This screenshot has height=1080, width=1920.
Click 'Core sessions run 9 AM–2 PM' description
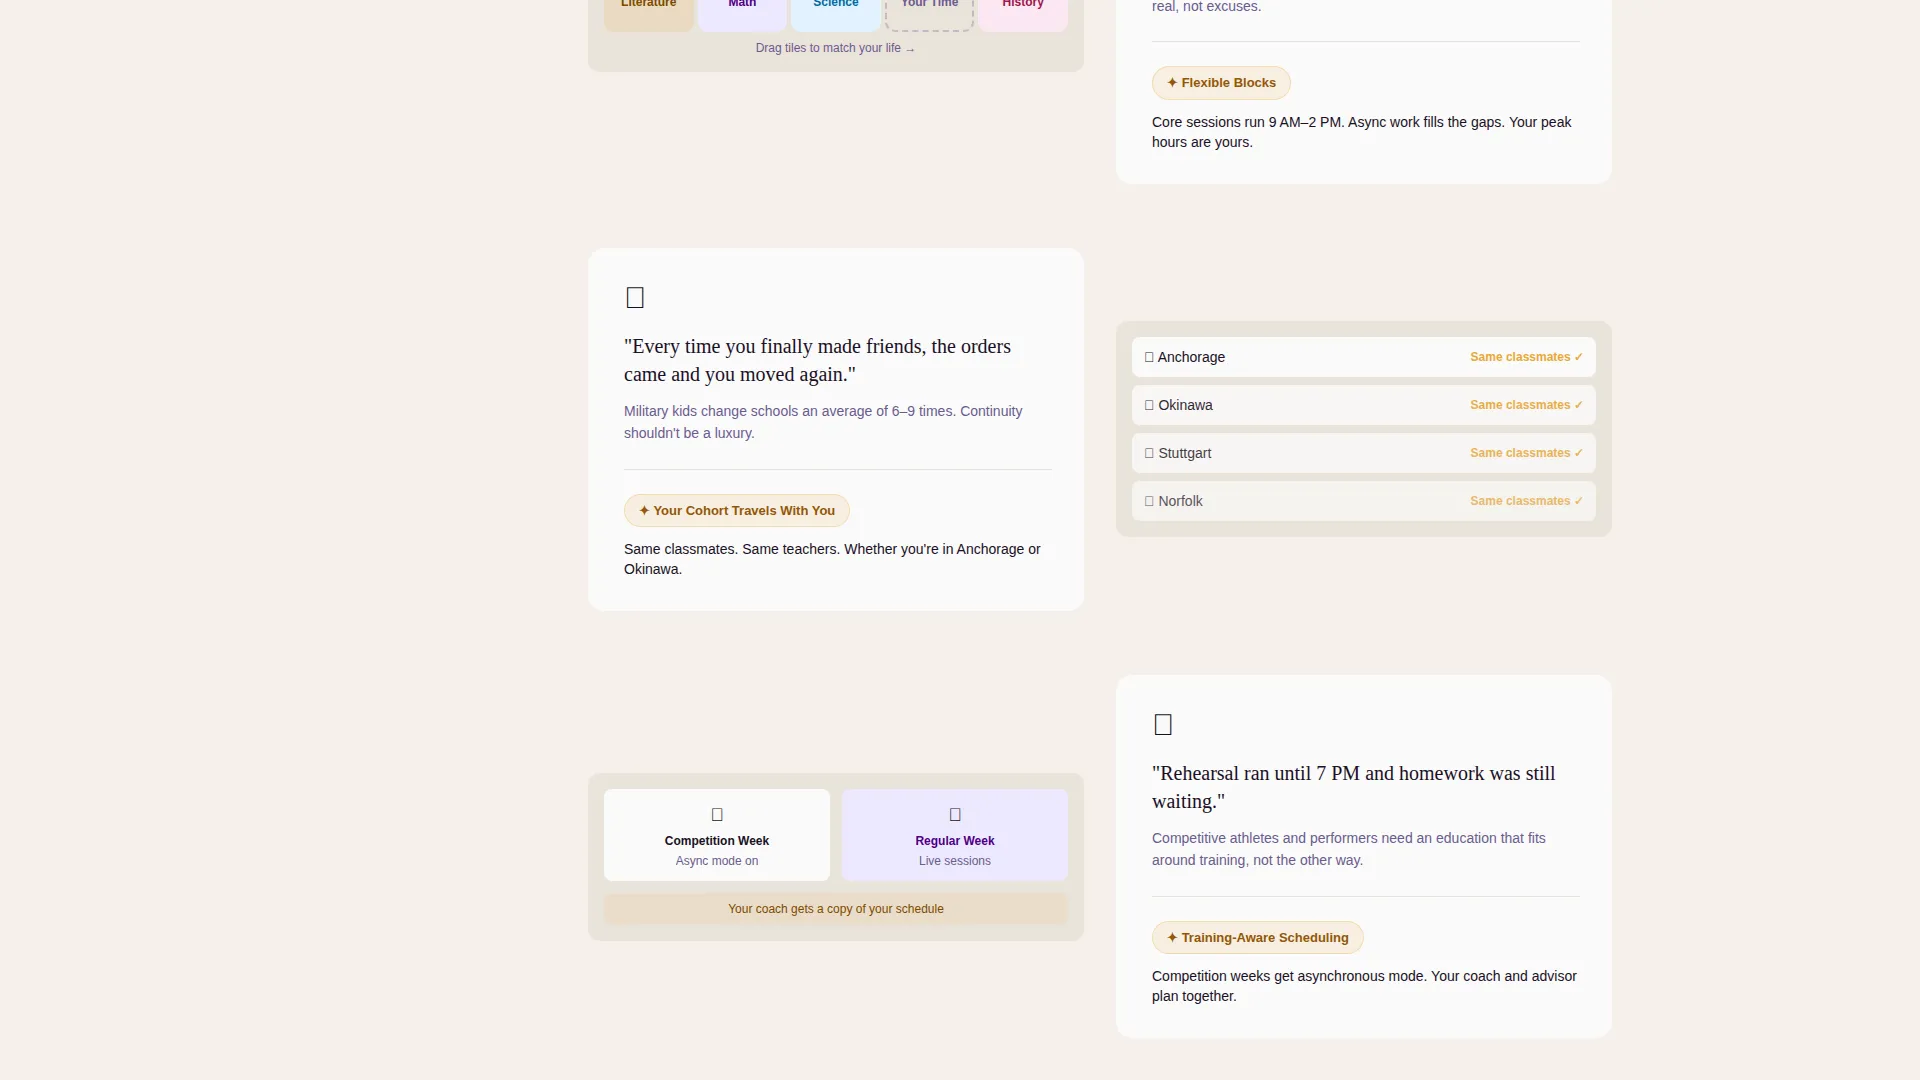point(1362,132)
